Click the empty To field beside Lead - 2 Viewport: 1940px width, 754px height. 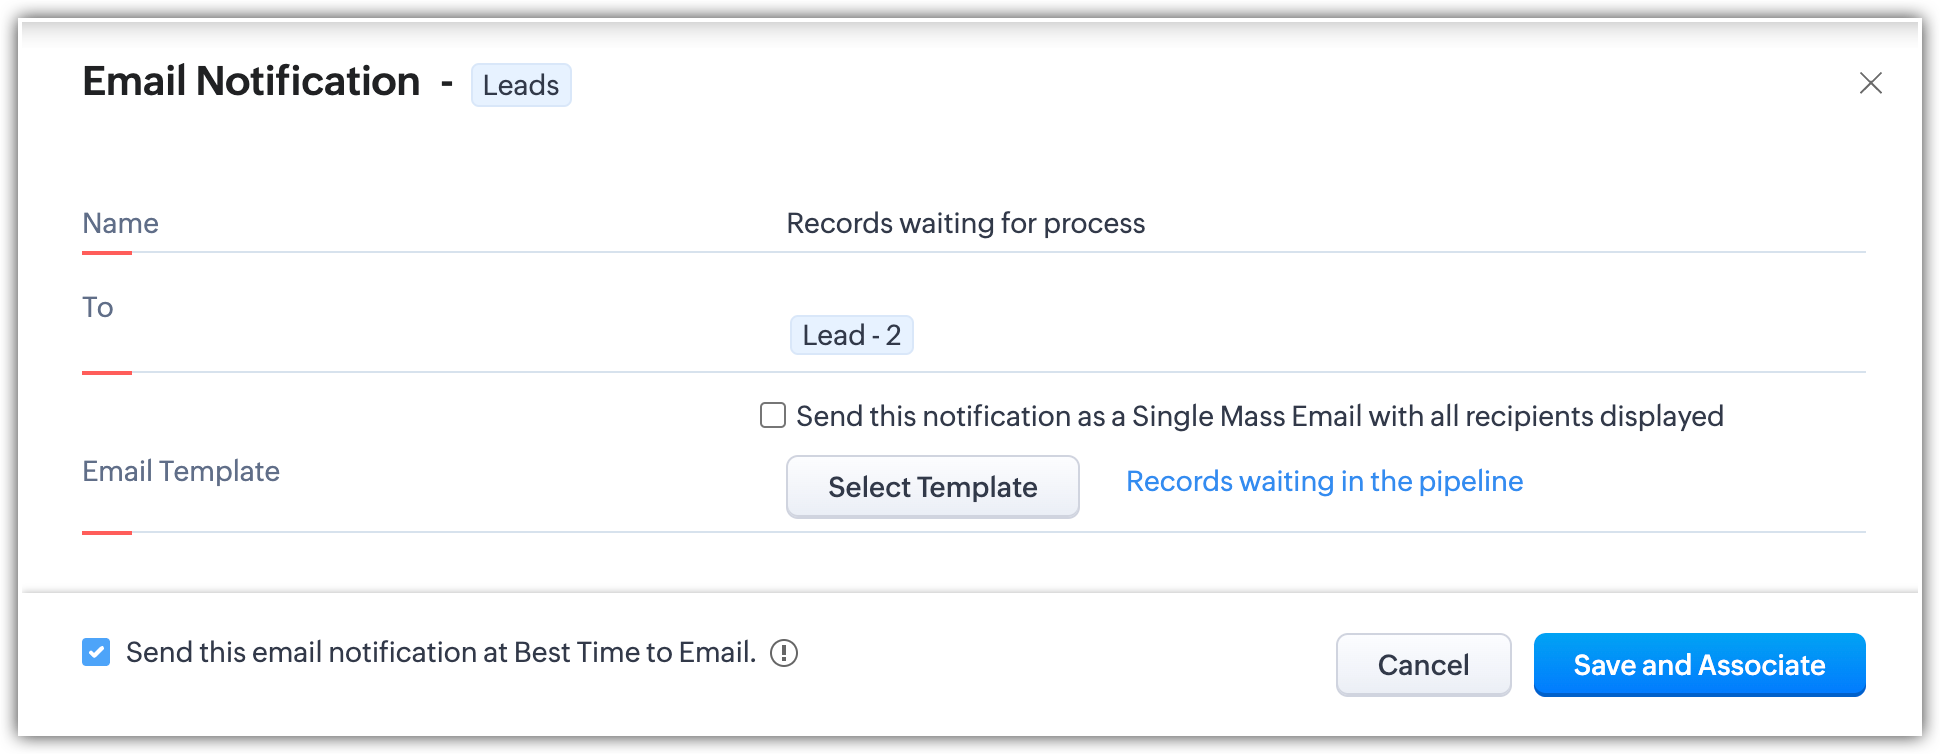pyautogui.click(x=1300, y=335)
